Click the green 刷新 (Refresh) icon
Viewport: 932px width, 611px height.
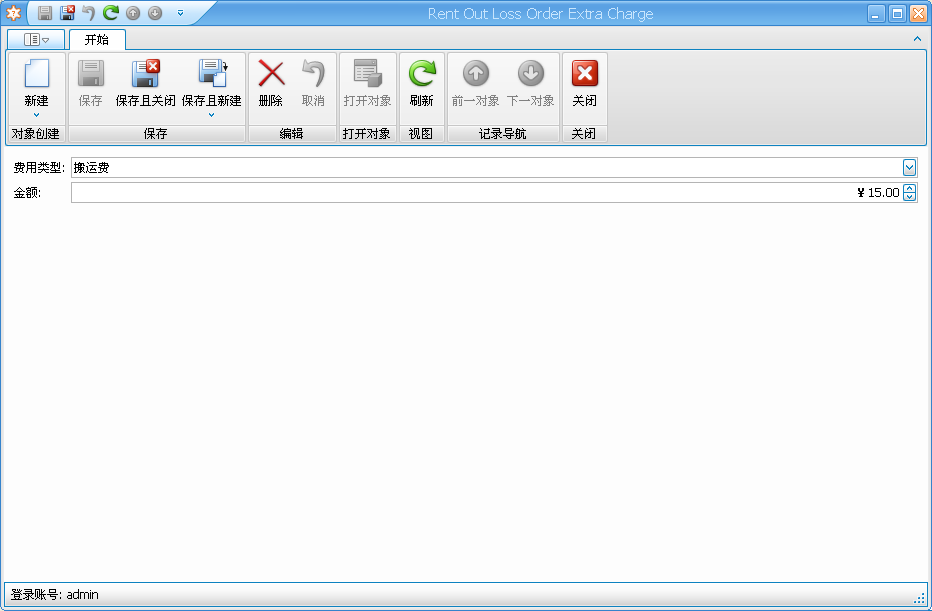point(422,74)
